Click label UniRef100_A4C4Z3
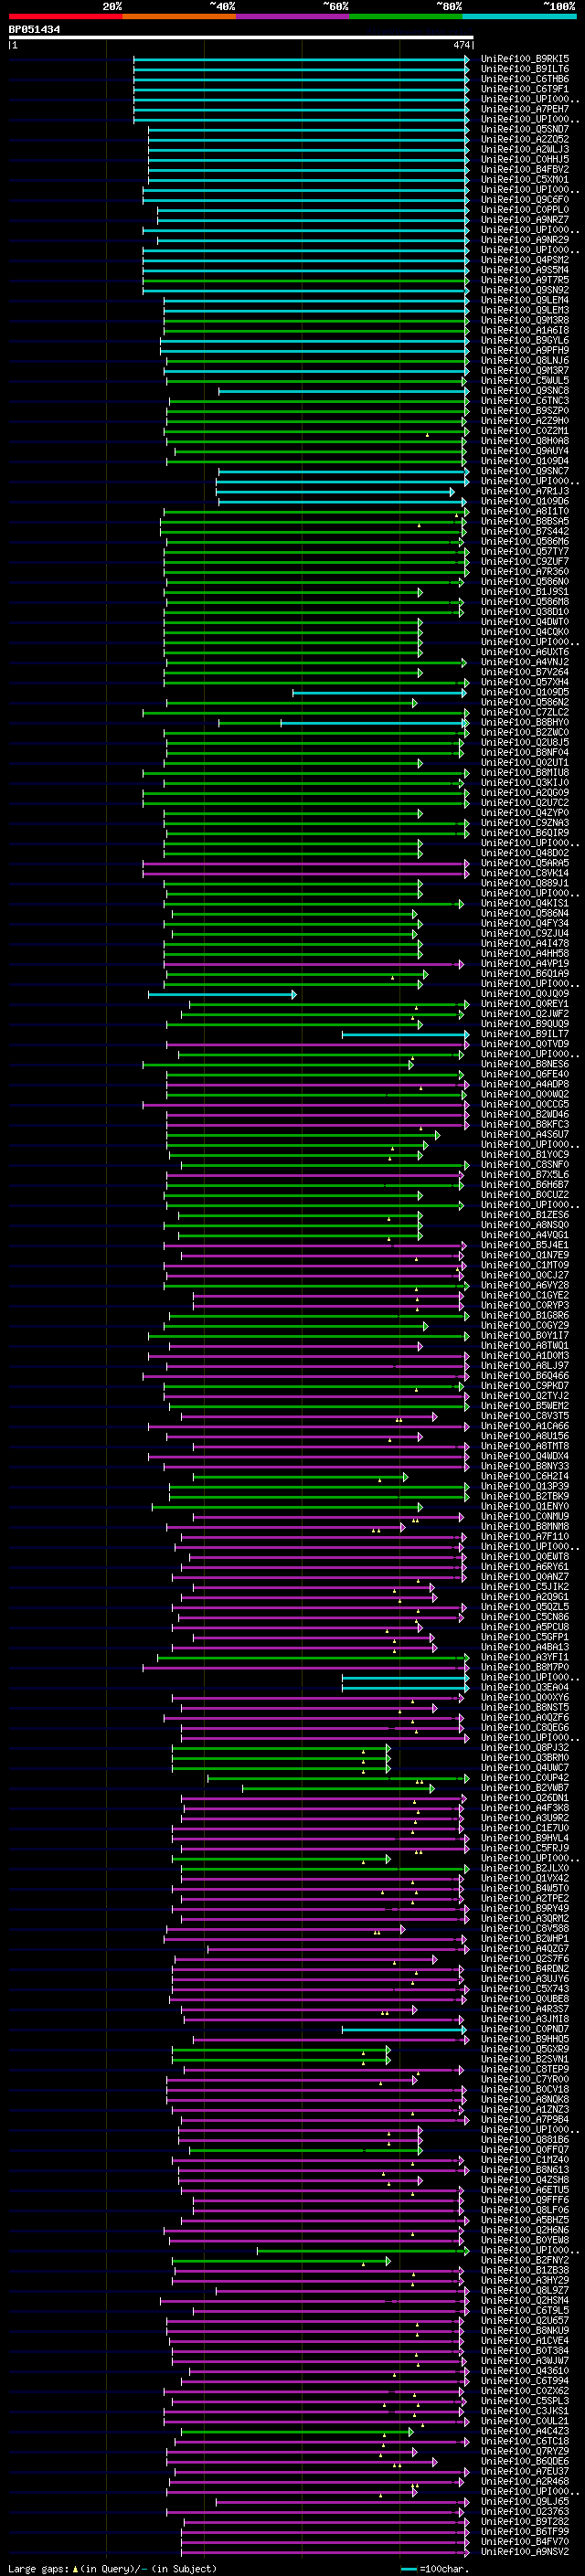This screenshot has width=585, height=2576. point(525,2431)
